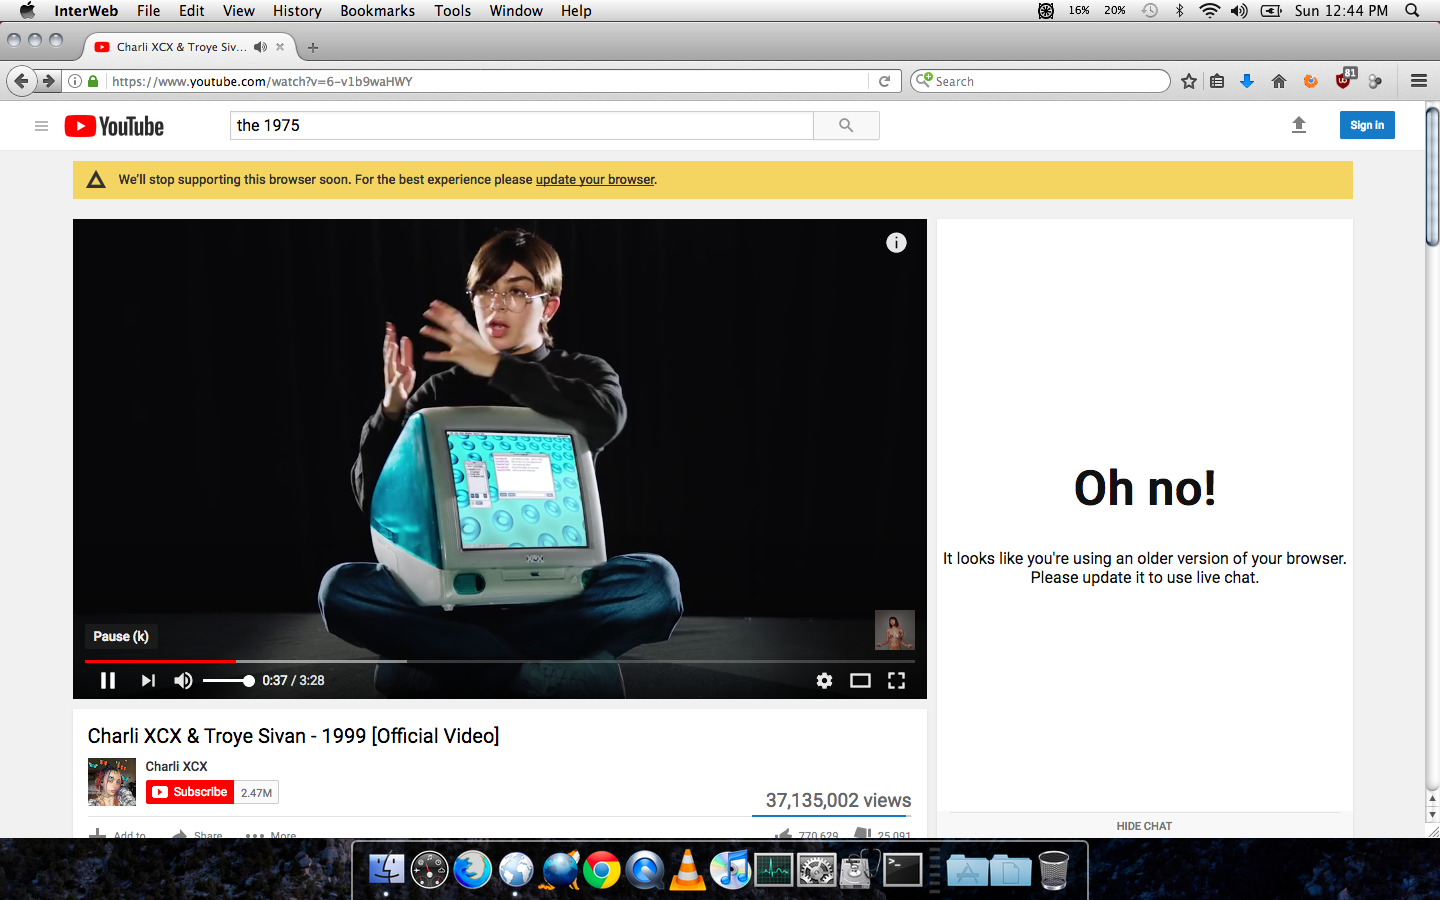
Task: Open iTunes from the Dock
Action: tap(731, 870)
